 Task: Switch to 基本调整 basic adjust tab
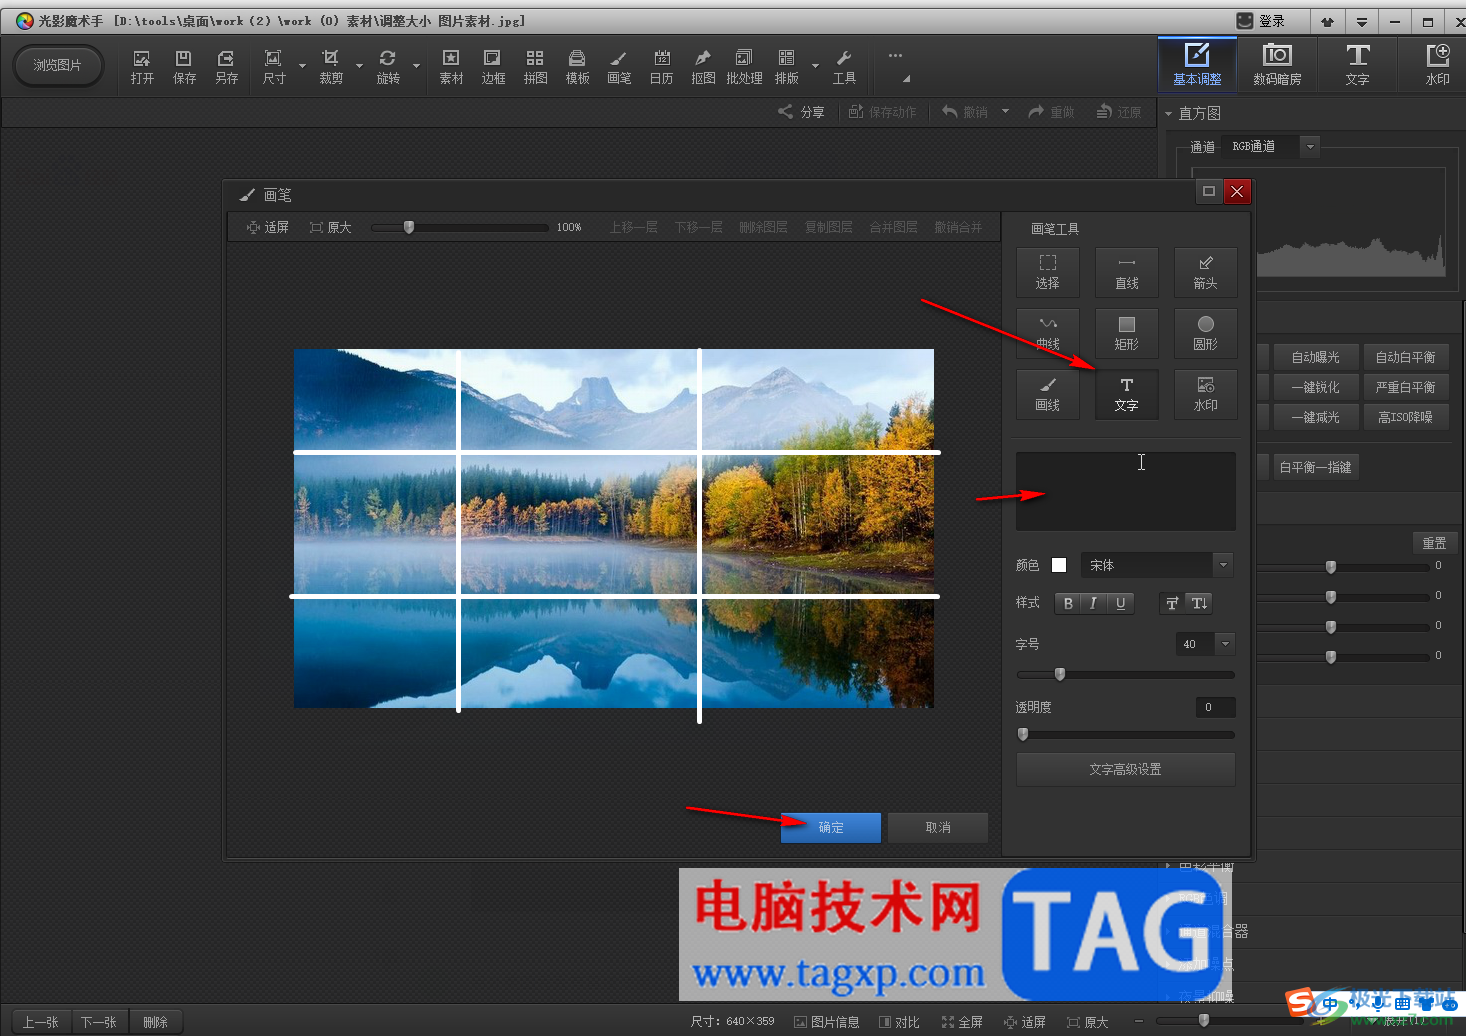pyautogui.click(x=1197, y=64)
